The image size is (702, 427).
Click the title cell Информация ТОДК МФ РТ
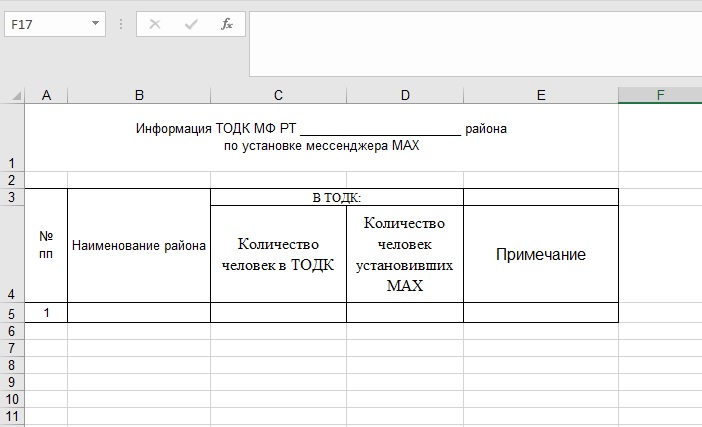321,137
